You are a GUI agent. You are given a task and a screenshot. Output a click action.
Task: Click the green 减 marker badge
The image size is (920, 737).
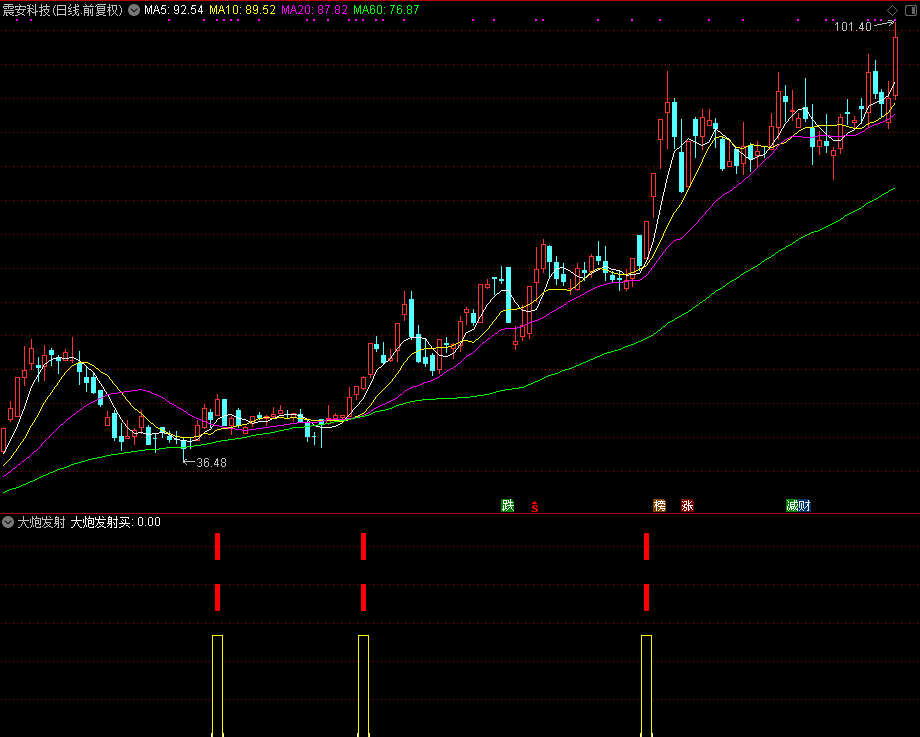coord(792,505)
